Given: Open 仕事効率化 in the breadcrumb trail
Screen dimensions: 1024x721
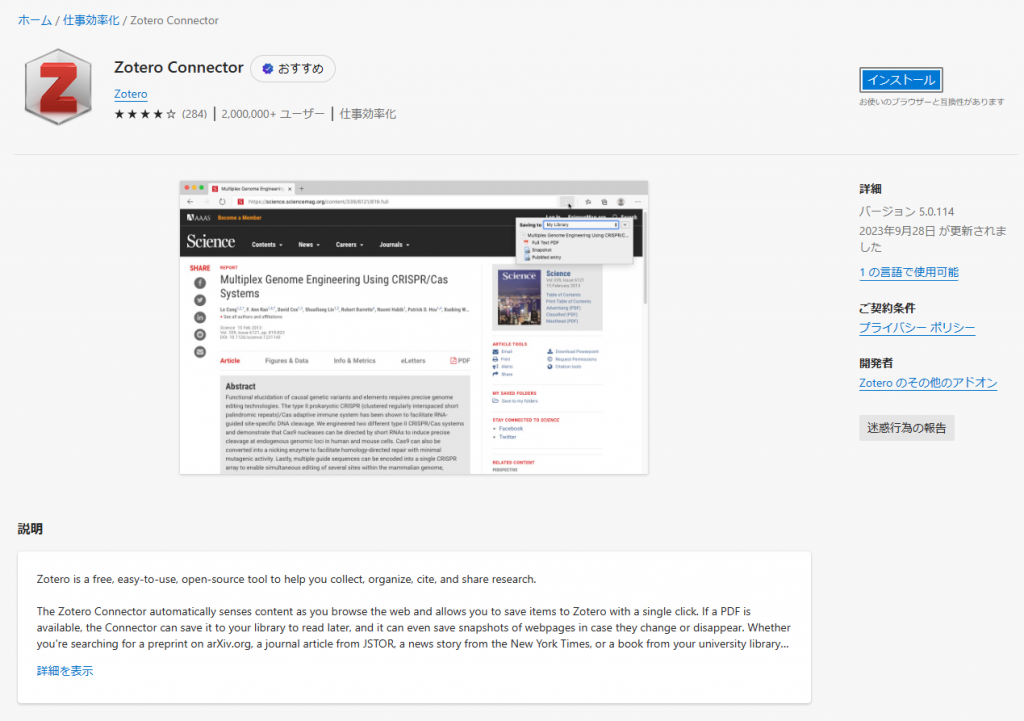Looking at the screenshot, I should point(91,20).
